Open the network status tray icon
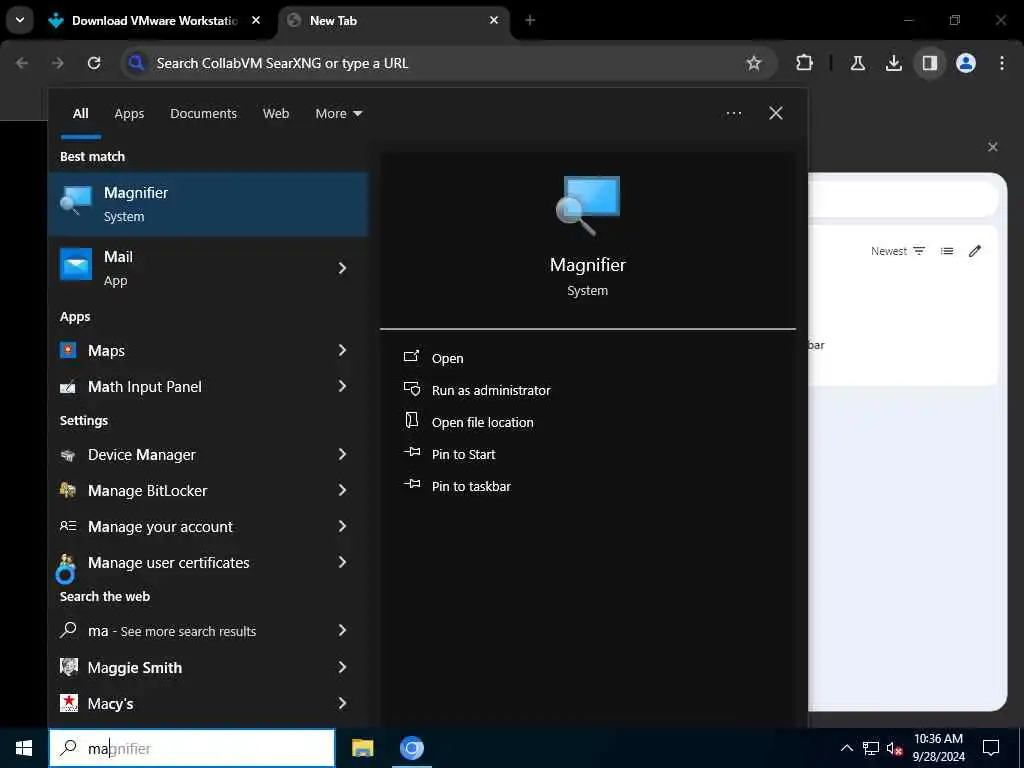 [871, 748]
